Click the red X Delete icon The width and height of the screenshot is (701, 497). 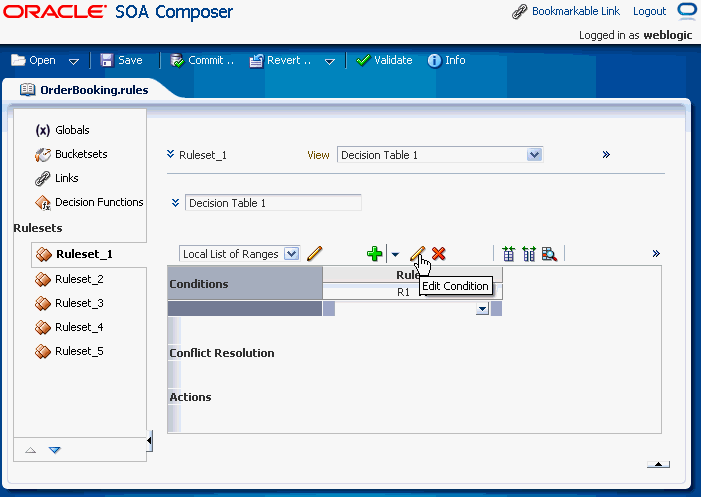click(439, 254)
